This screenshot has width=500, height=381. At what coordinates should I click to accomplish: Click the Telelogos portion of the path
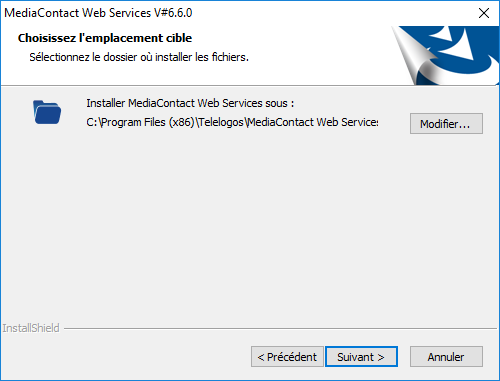coord(221,122)
